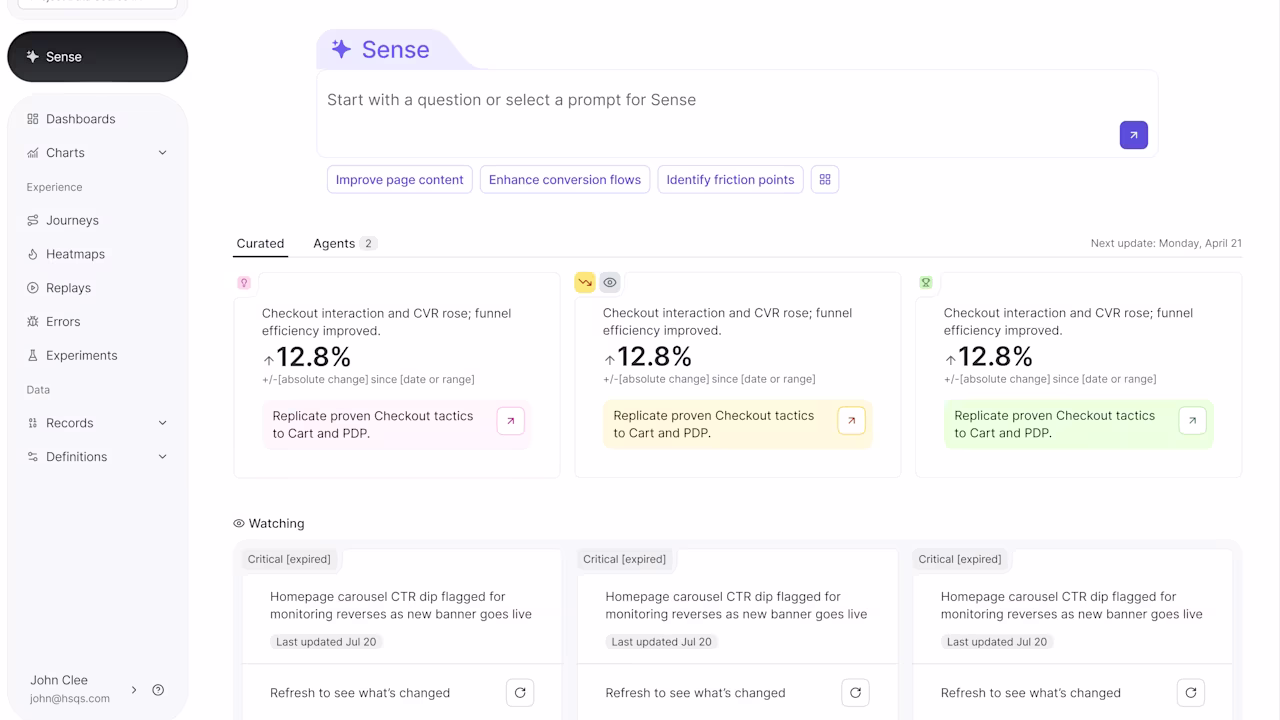This screenshot has height=720, width=1280.
Task: Submit the Sense prompt with arrow button
Action: click(x=1133, y=135)
